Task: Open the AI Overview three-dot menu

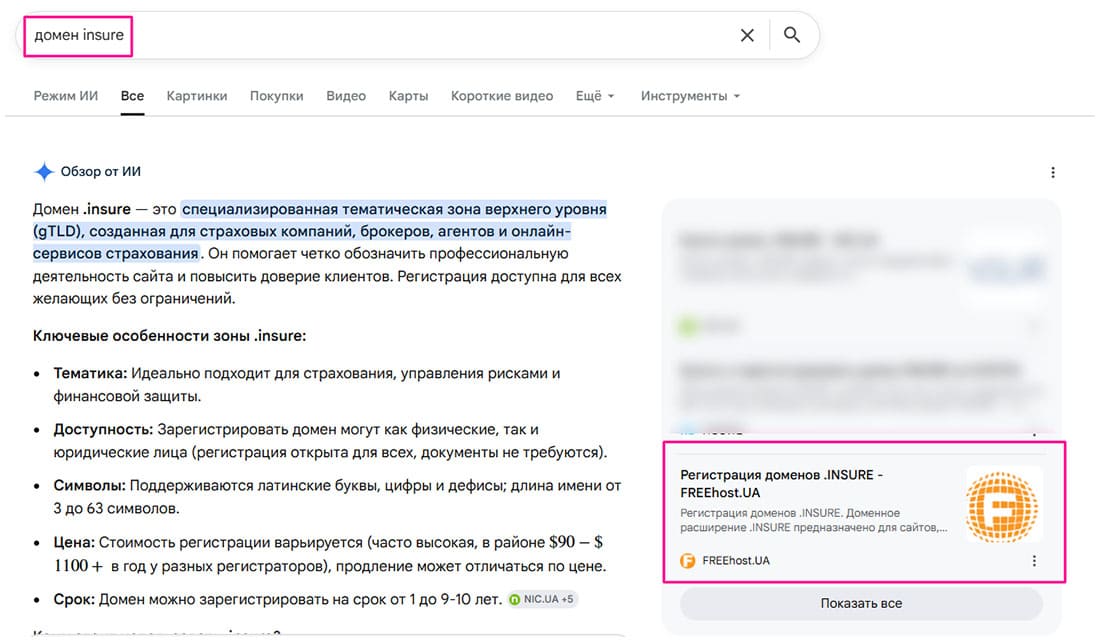Action: [1052, 172]
